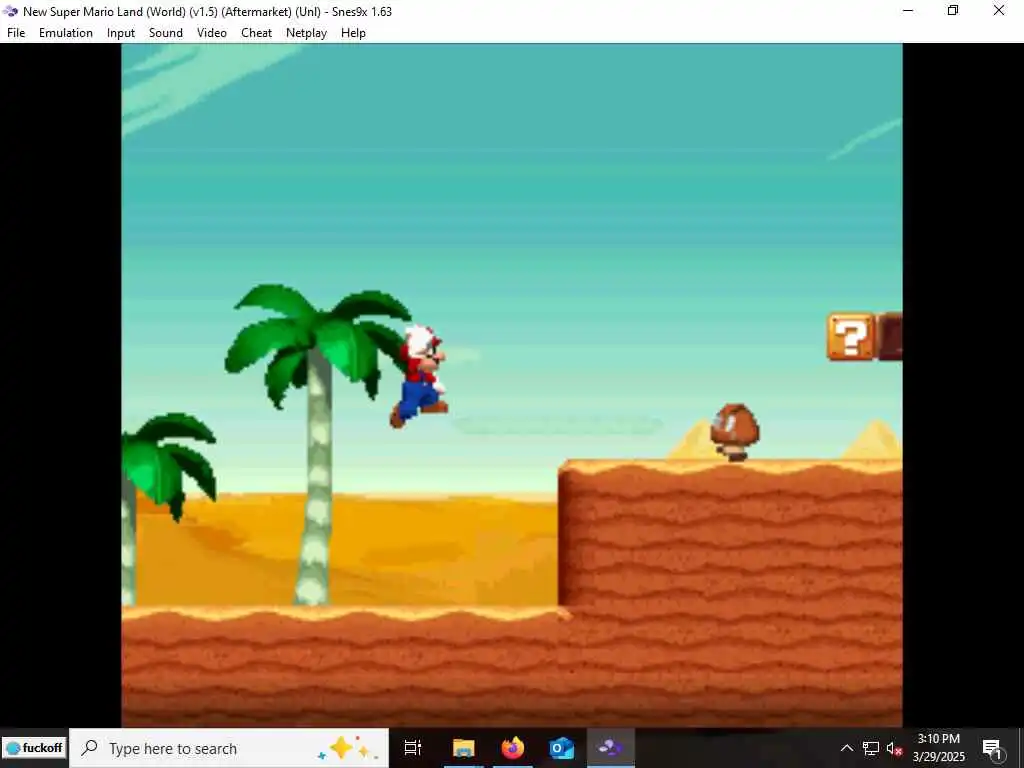Click the network status tray icon
Image resolution: width=1024 pixels, height=768 pixels.
coord(871,748)
